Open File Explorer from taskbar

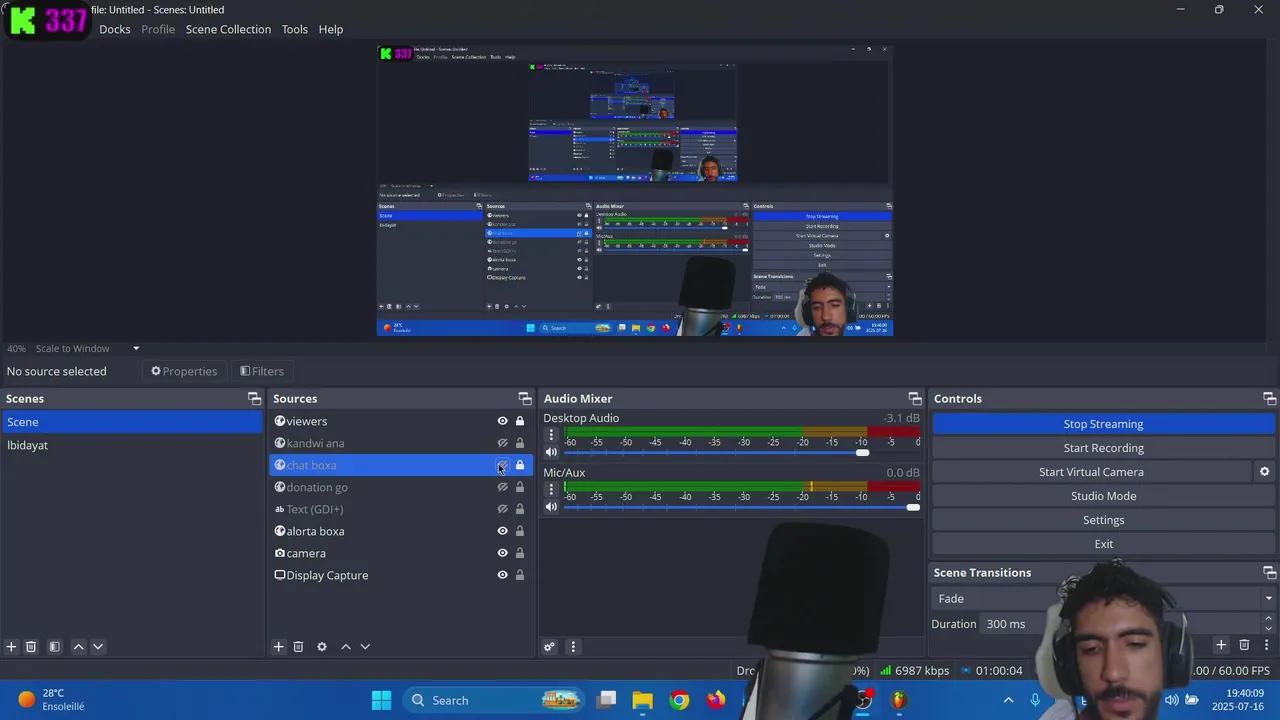click(642, 700)
